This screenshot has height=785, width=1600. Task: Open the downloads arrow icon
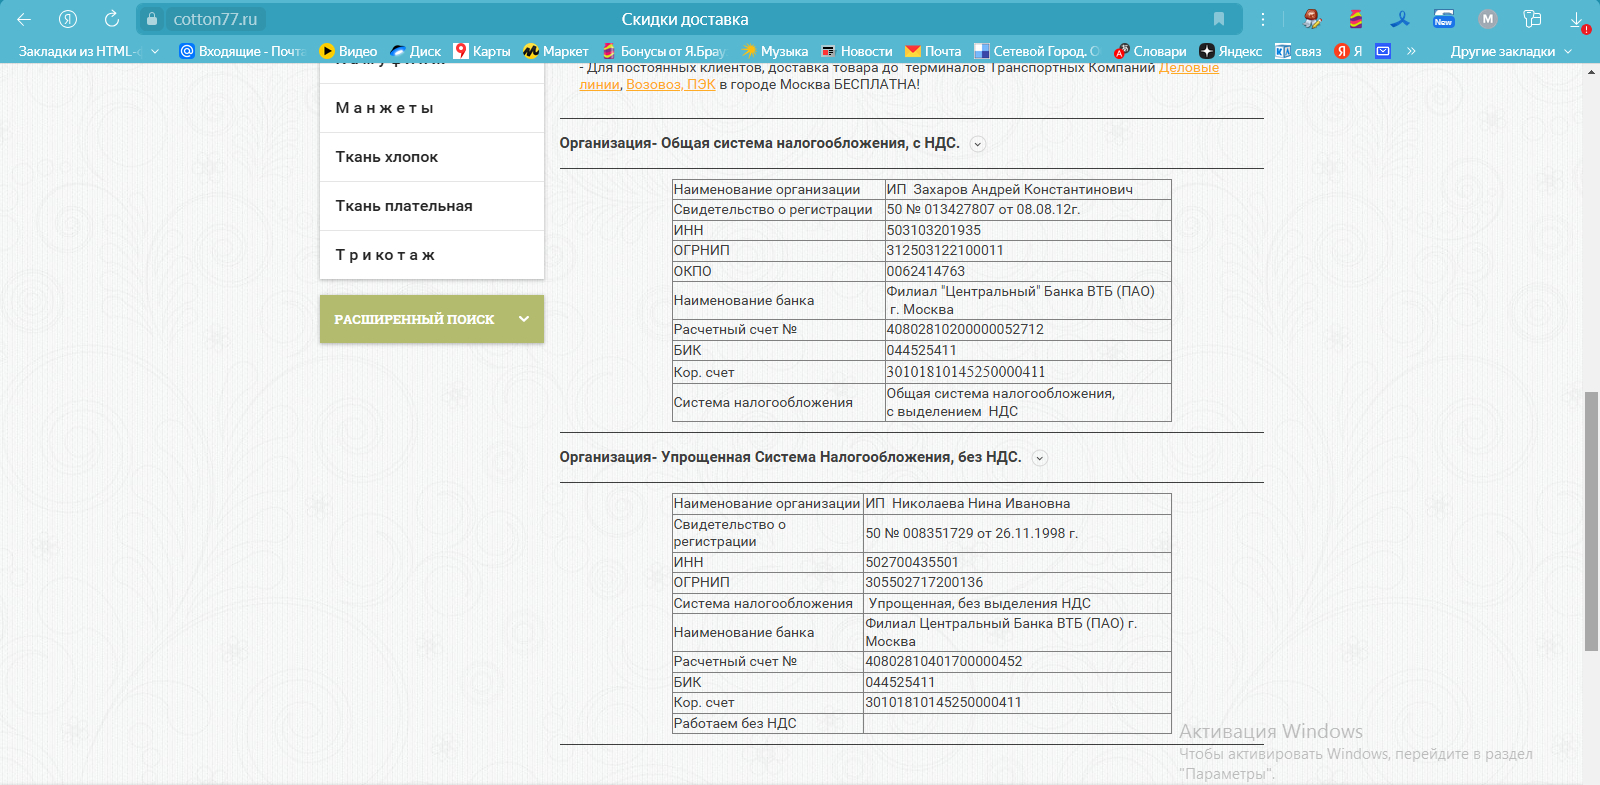[x=1576, y=20]
